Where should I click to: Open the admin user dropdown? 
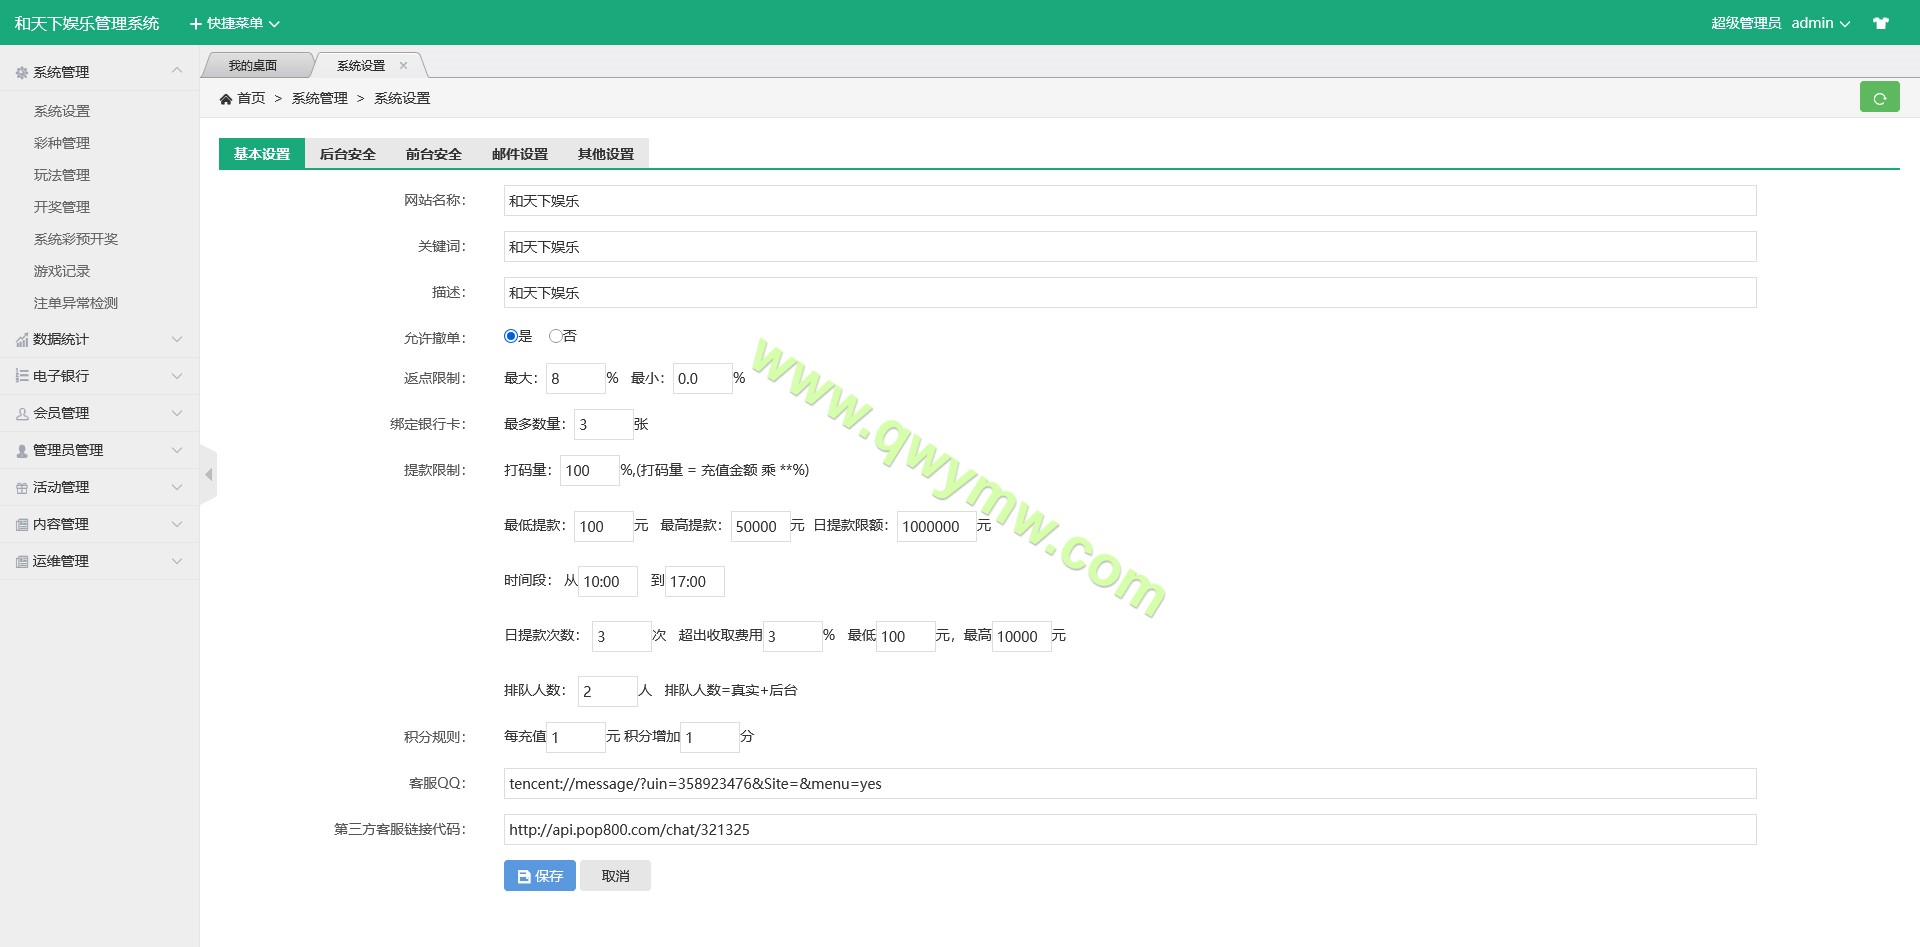(x=1820, y=23)
